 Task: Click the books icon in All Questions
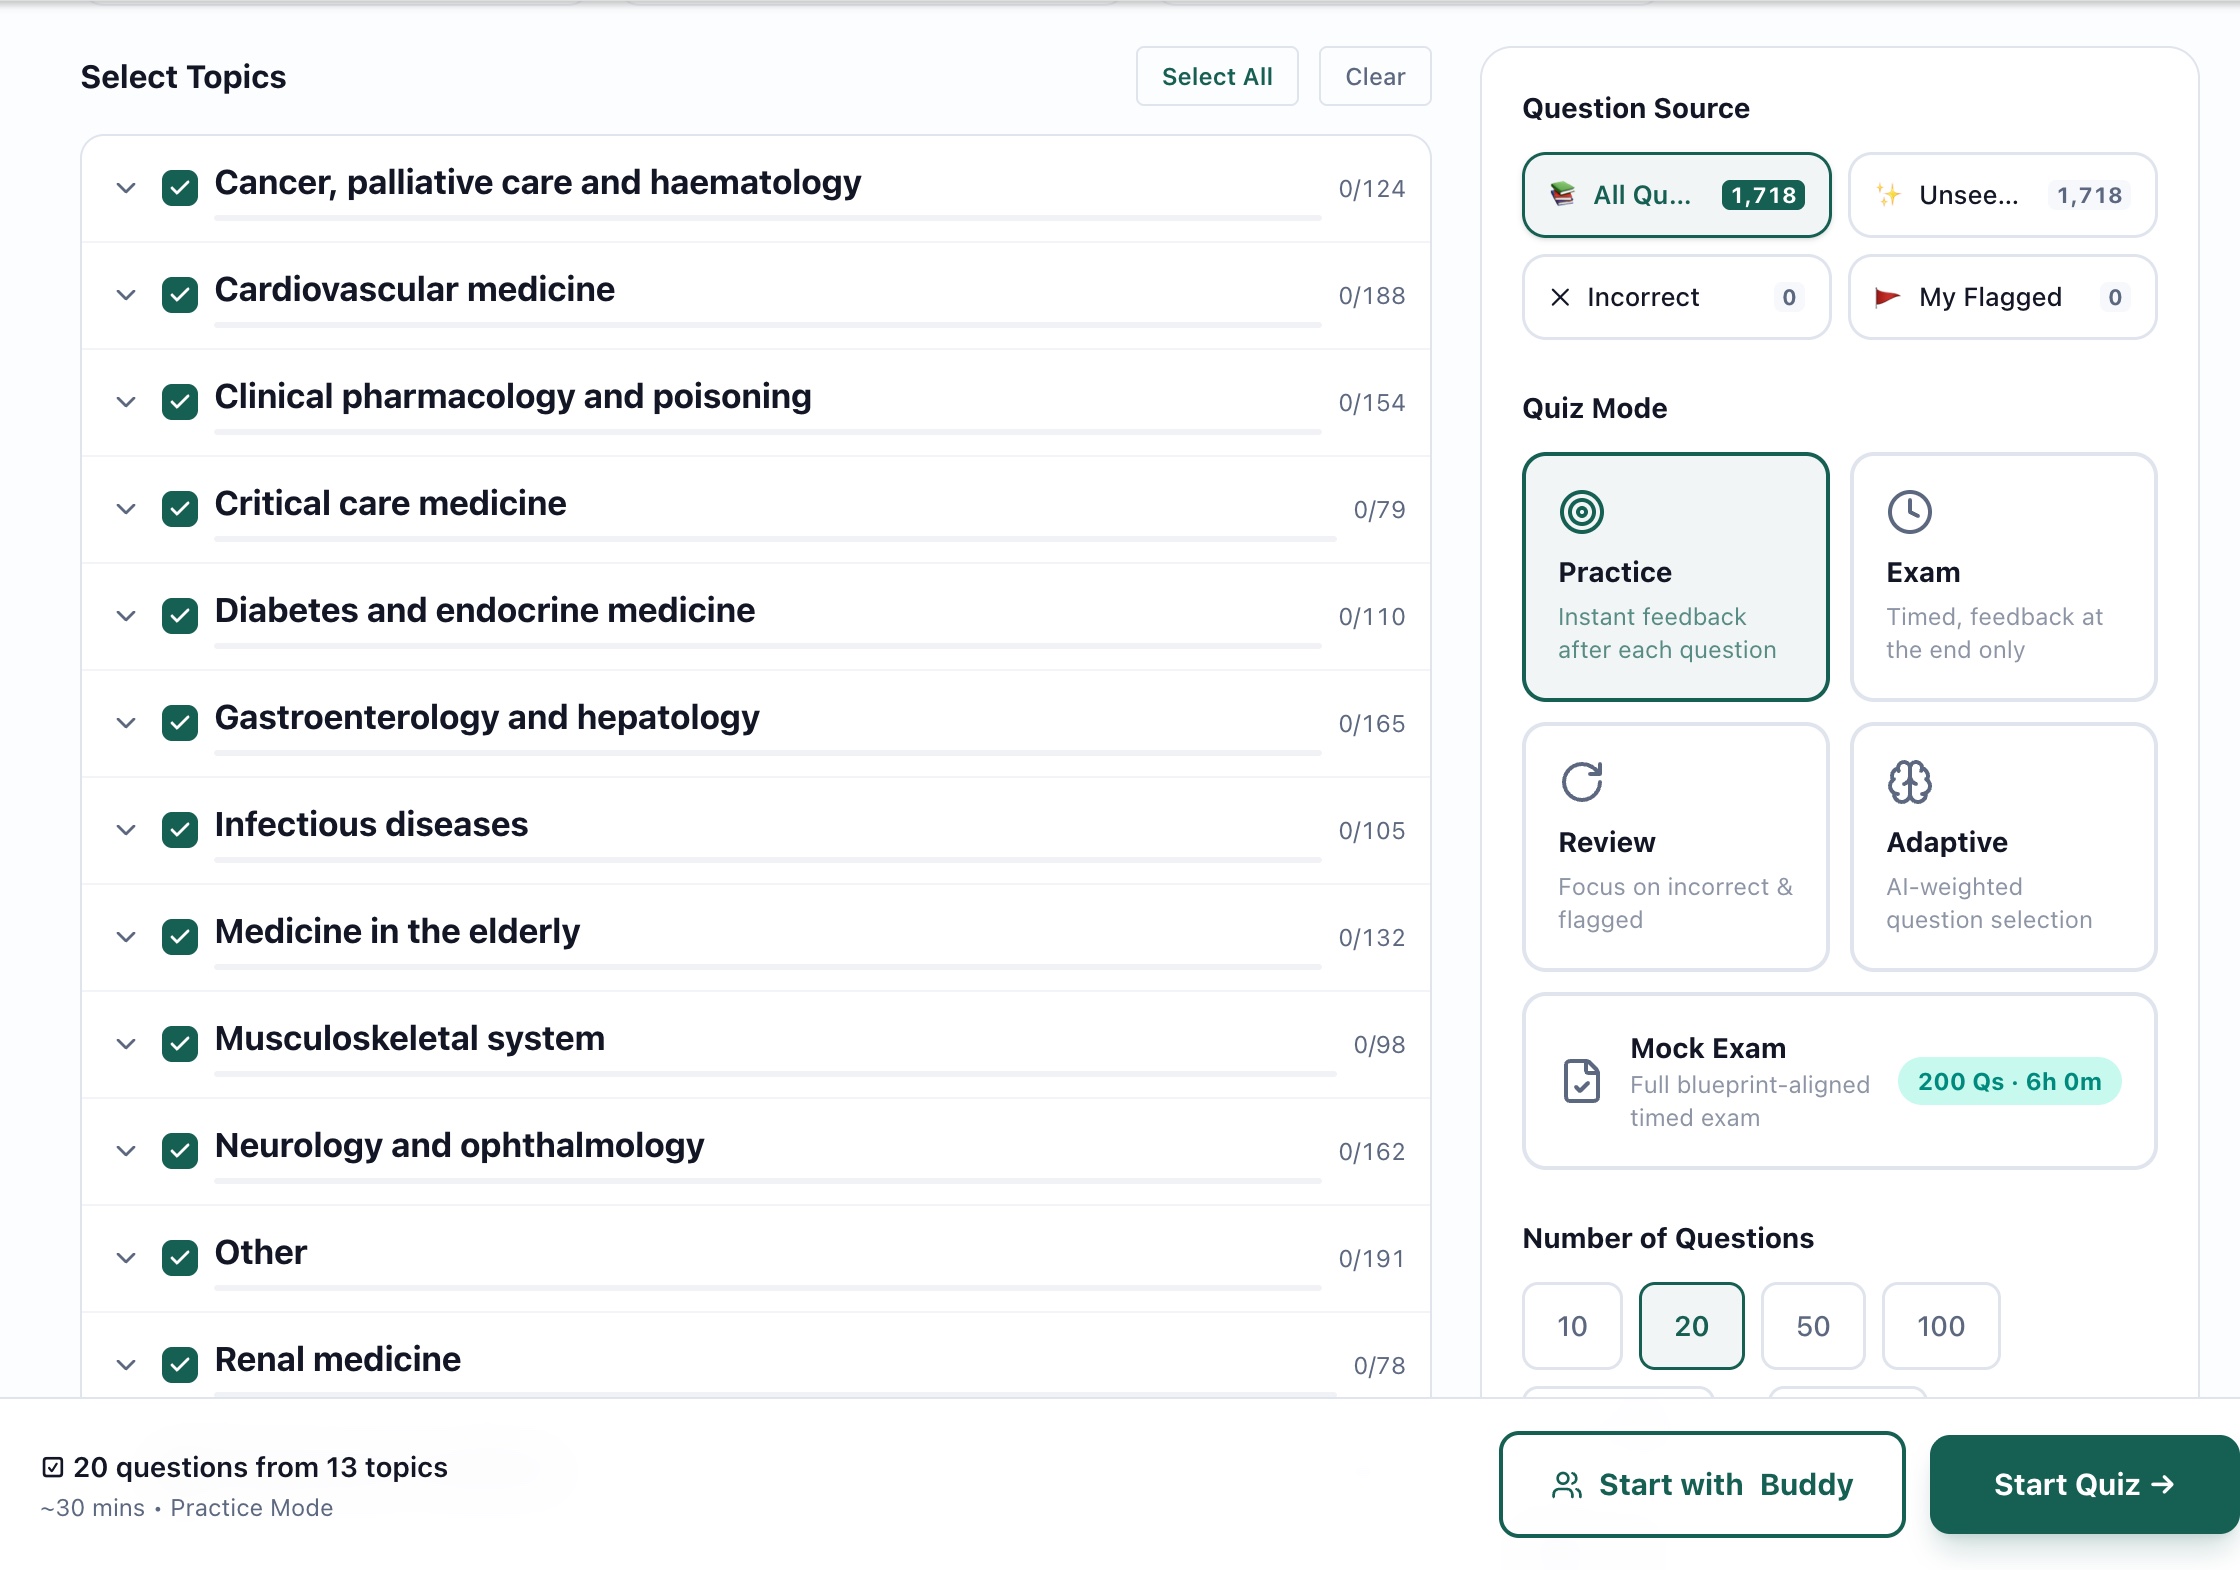click(1562, 194)
